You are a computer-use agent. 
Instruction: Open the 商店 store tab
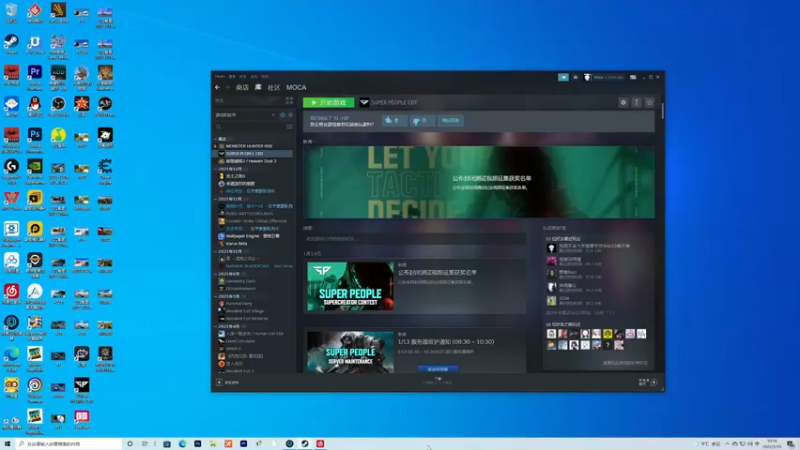[242, 87]
